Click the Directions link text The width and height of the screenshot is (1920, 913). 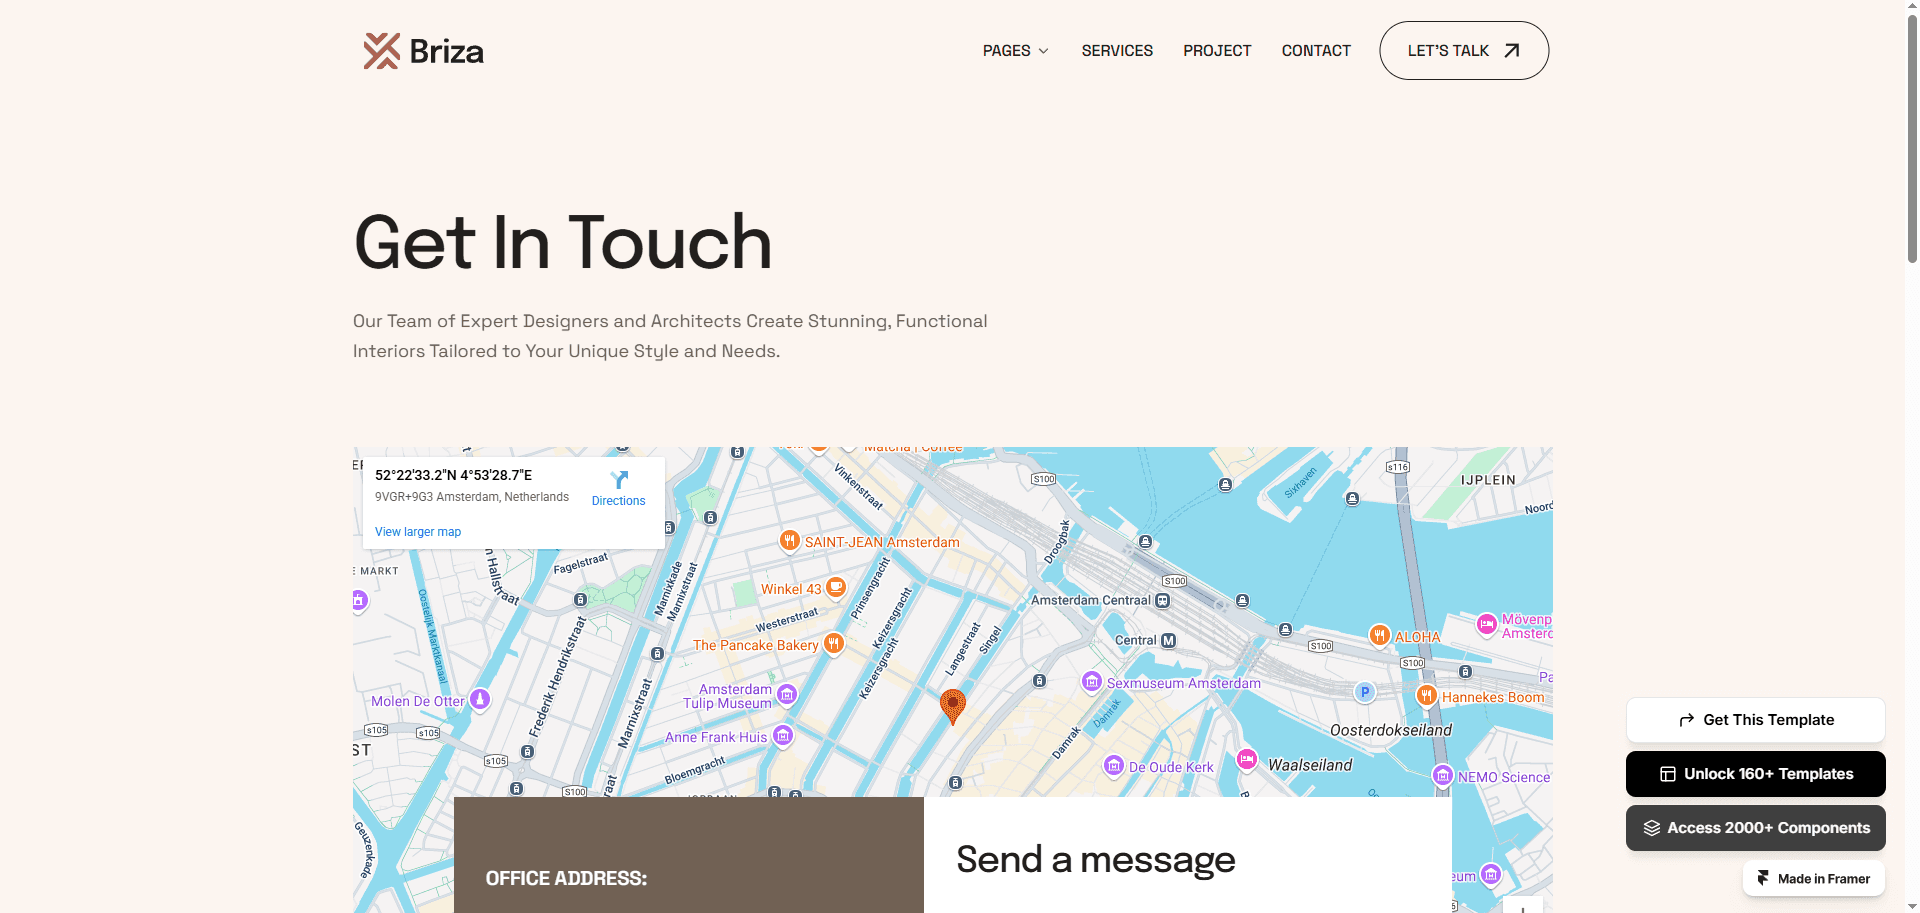point(618,501)
